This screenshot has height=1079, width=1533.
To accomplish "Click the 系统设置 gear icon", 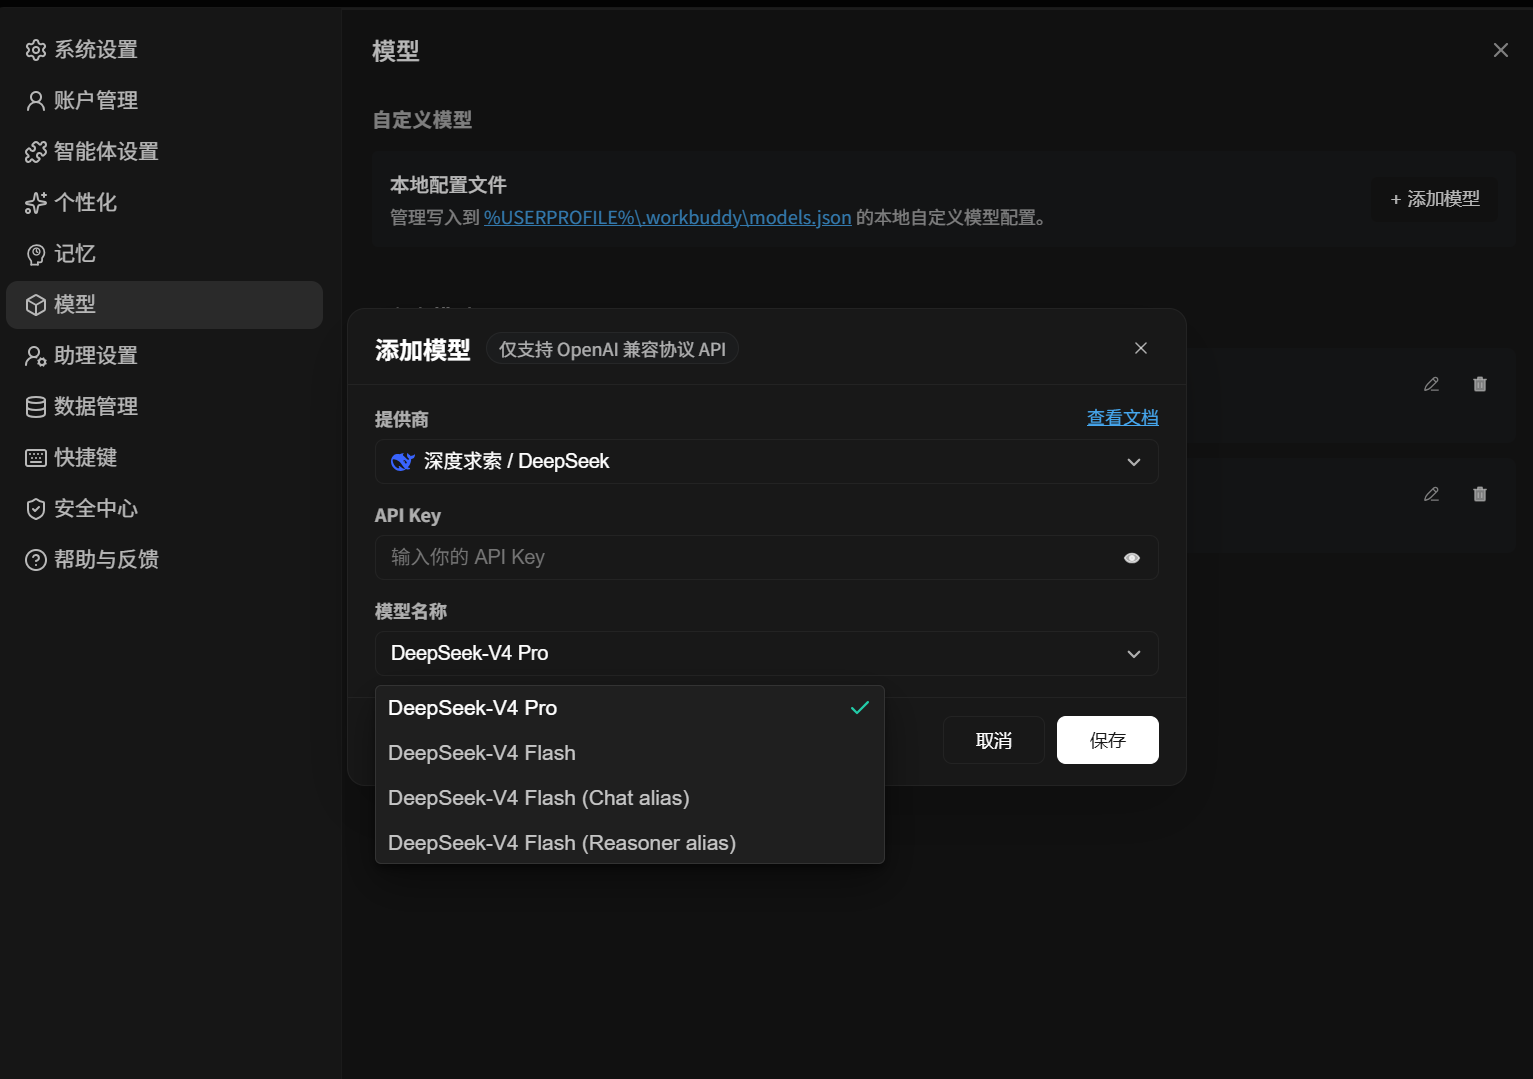I will (x=36, y=50).
